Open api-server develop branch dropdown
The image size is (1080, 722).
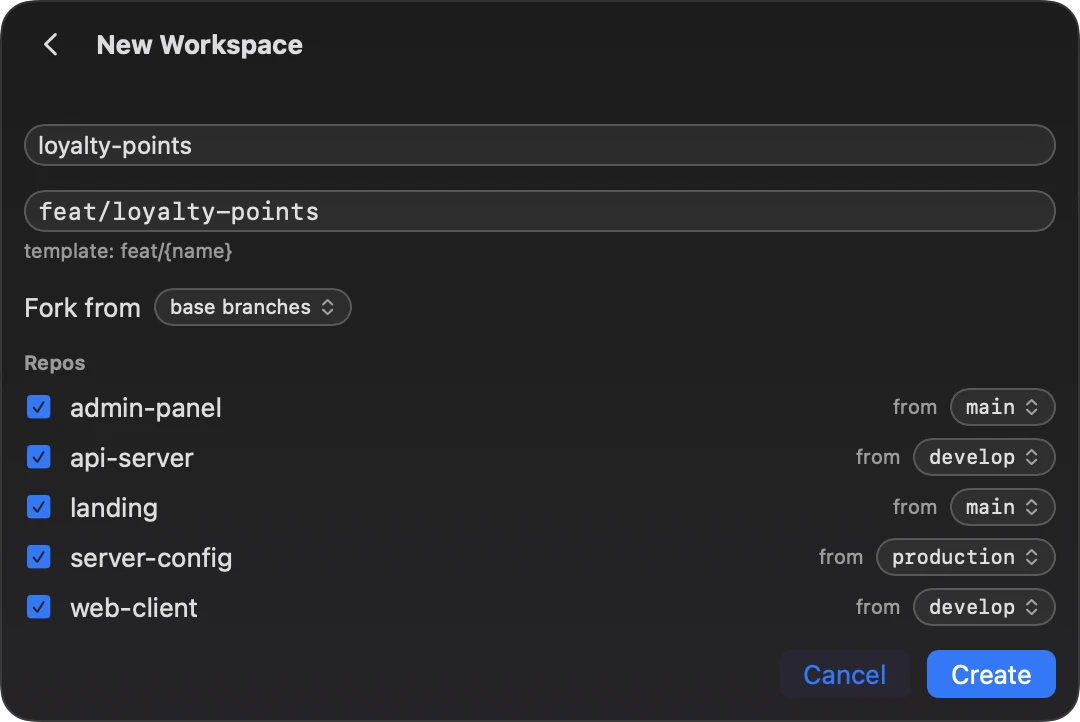(x=984, y=457)
